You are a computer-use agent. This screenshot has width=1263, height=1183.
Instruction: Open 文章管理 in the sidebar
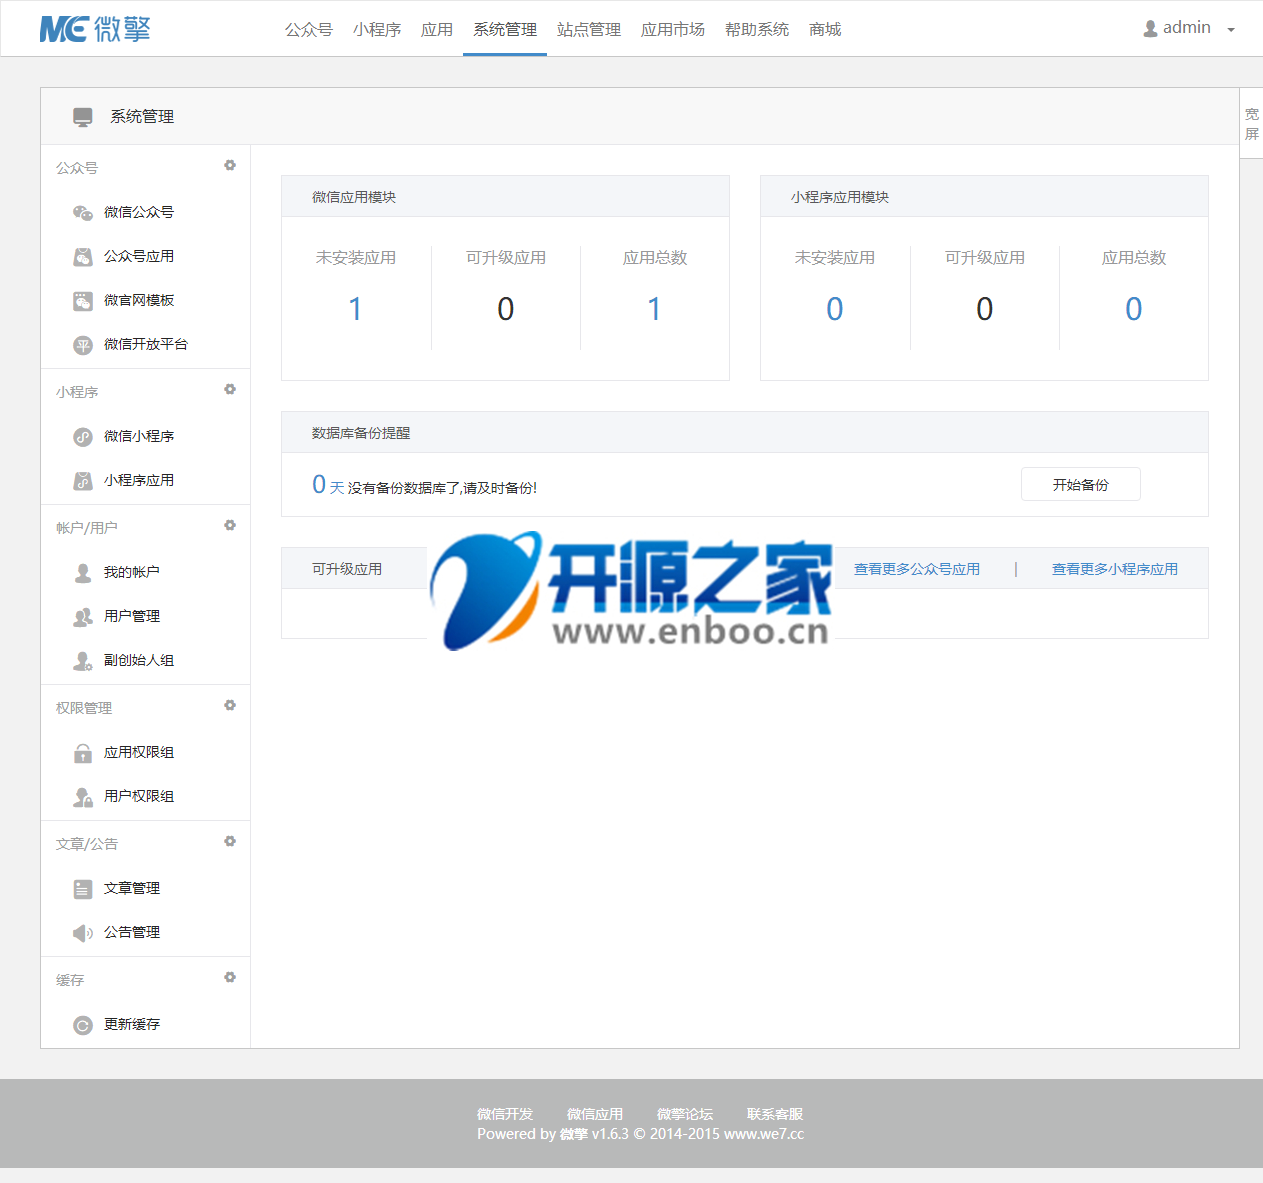tap(132, 888)
